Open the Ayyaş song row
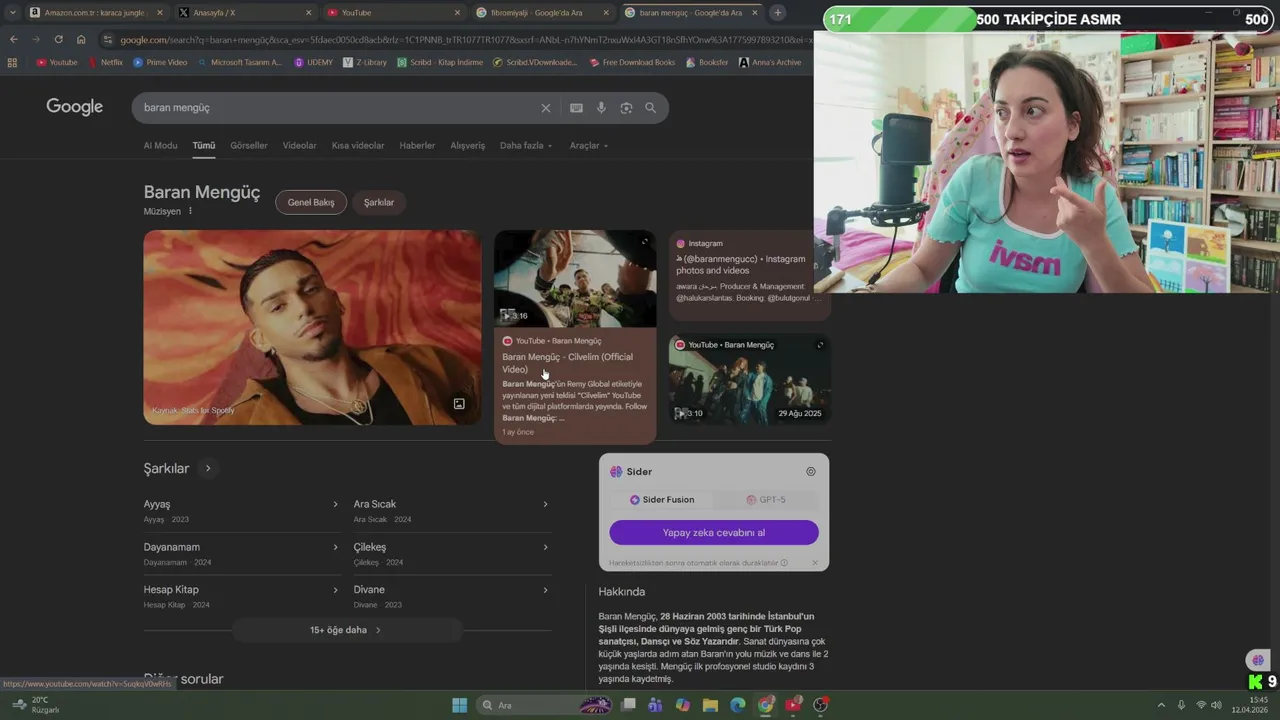Screen dimensions: 1280x720 click(241, 511)
